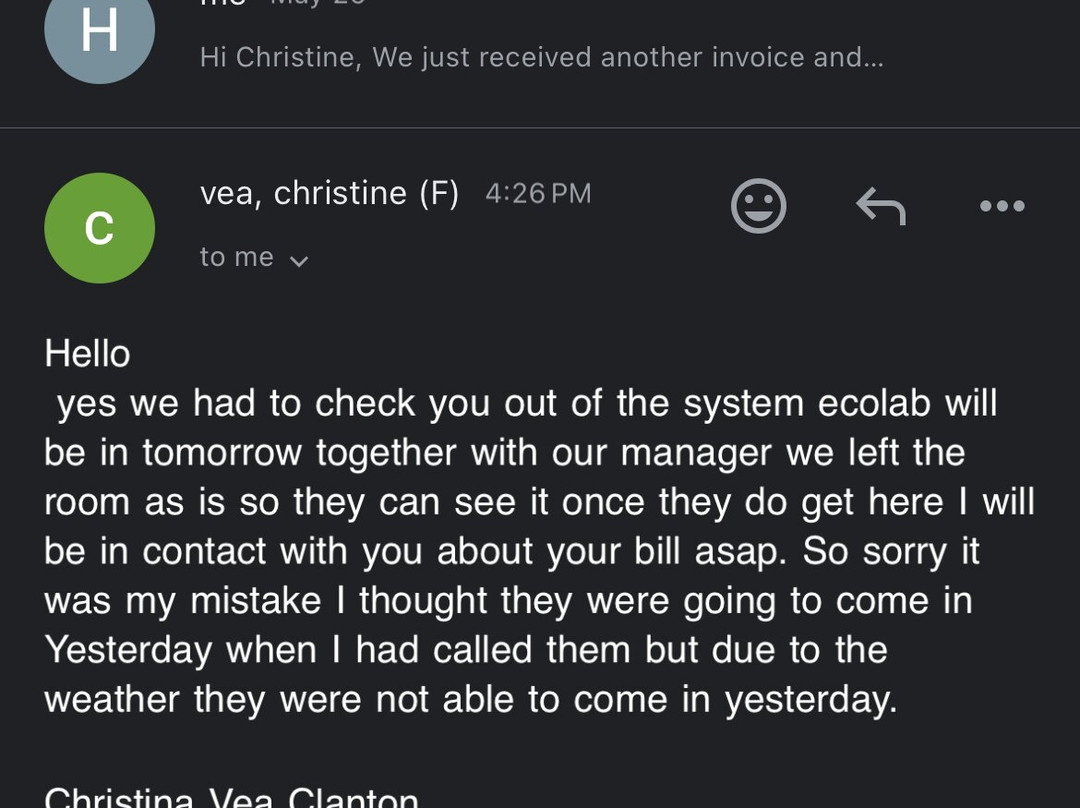Open the three-dot more options menu

point(1002,206)
